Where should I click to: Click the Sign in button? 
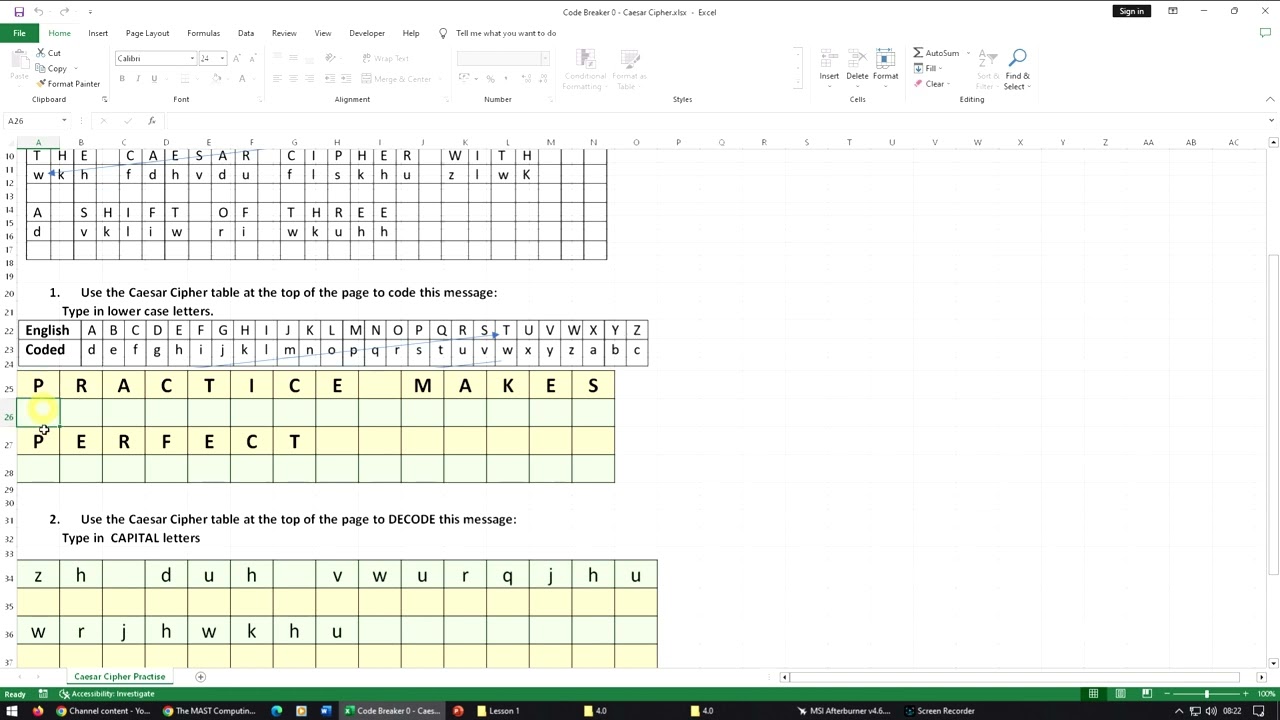1131,11
